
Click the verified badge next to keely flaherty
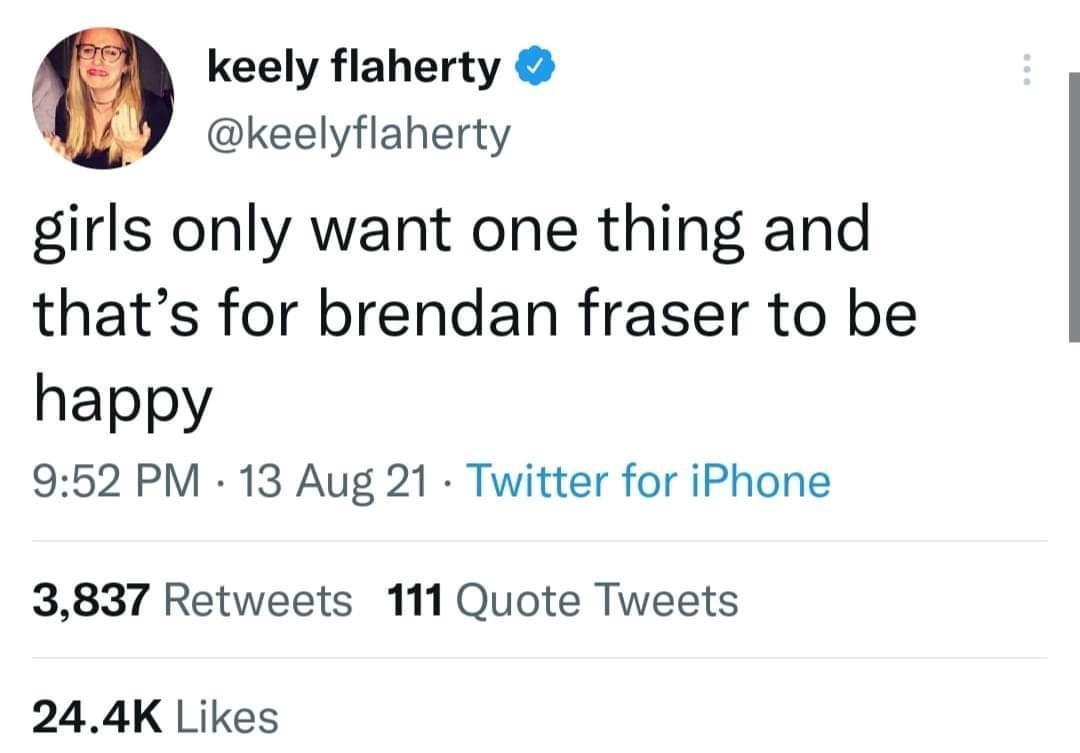[x=532, y=65]
